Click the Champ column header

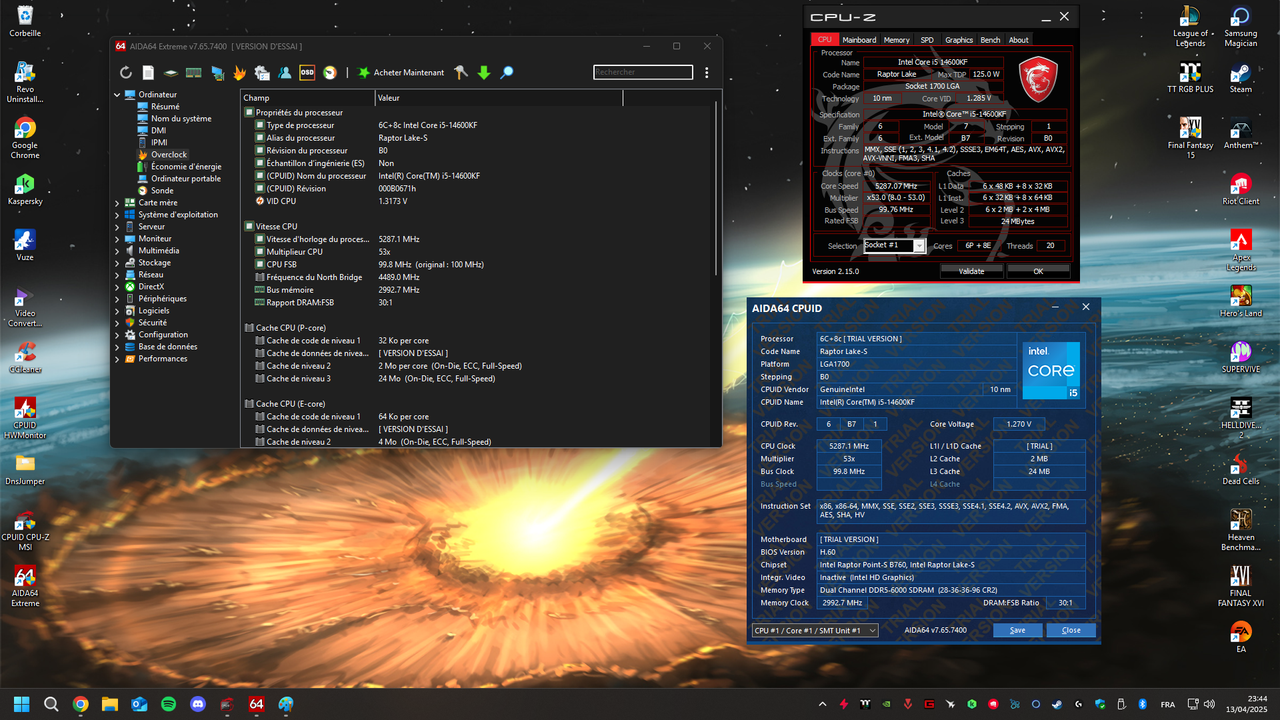point(307,98)
